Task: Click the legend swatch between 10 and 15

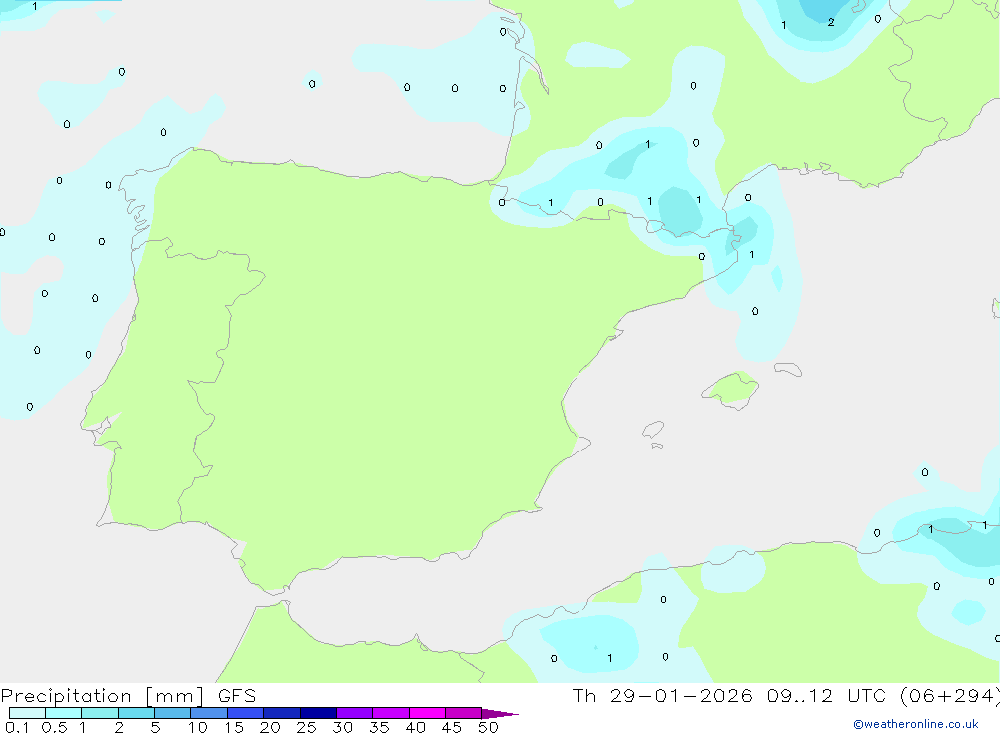Action: pos(209,713)
